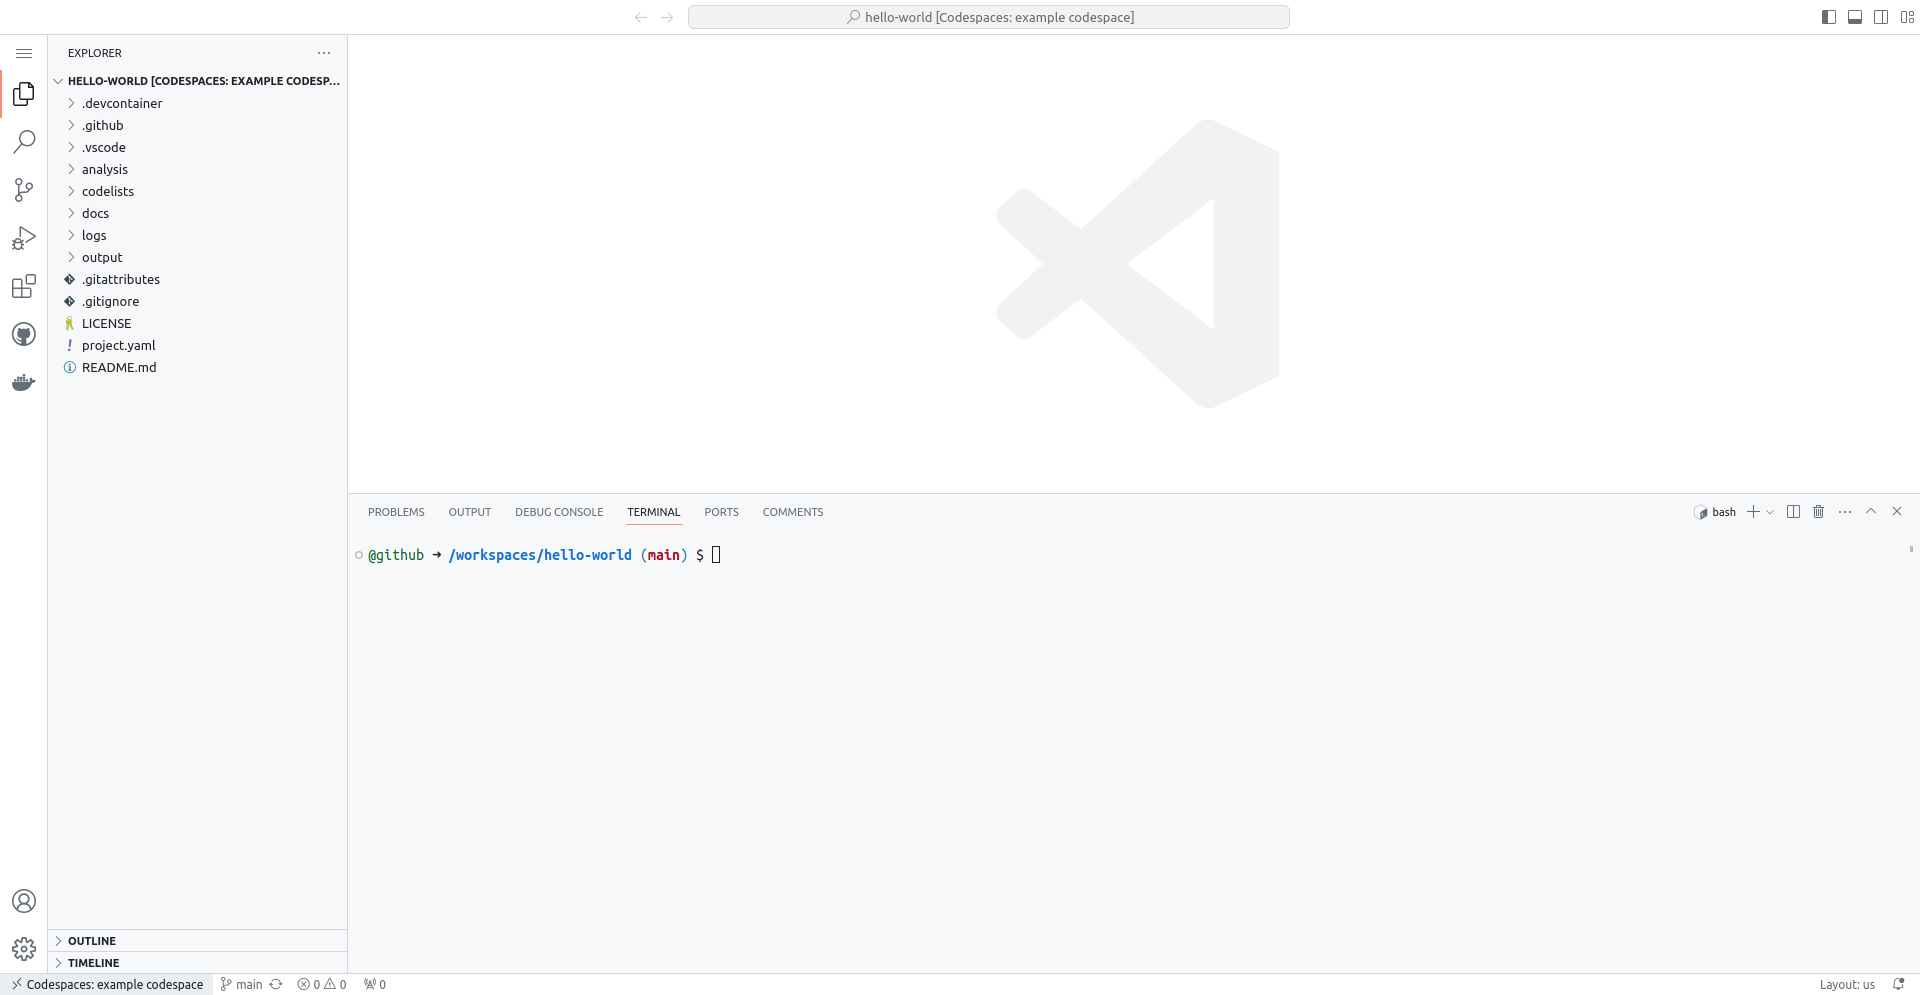1920x995 pixels.
Task: Open the Run and Debug view
Action: 24,238
